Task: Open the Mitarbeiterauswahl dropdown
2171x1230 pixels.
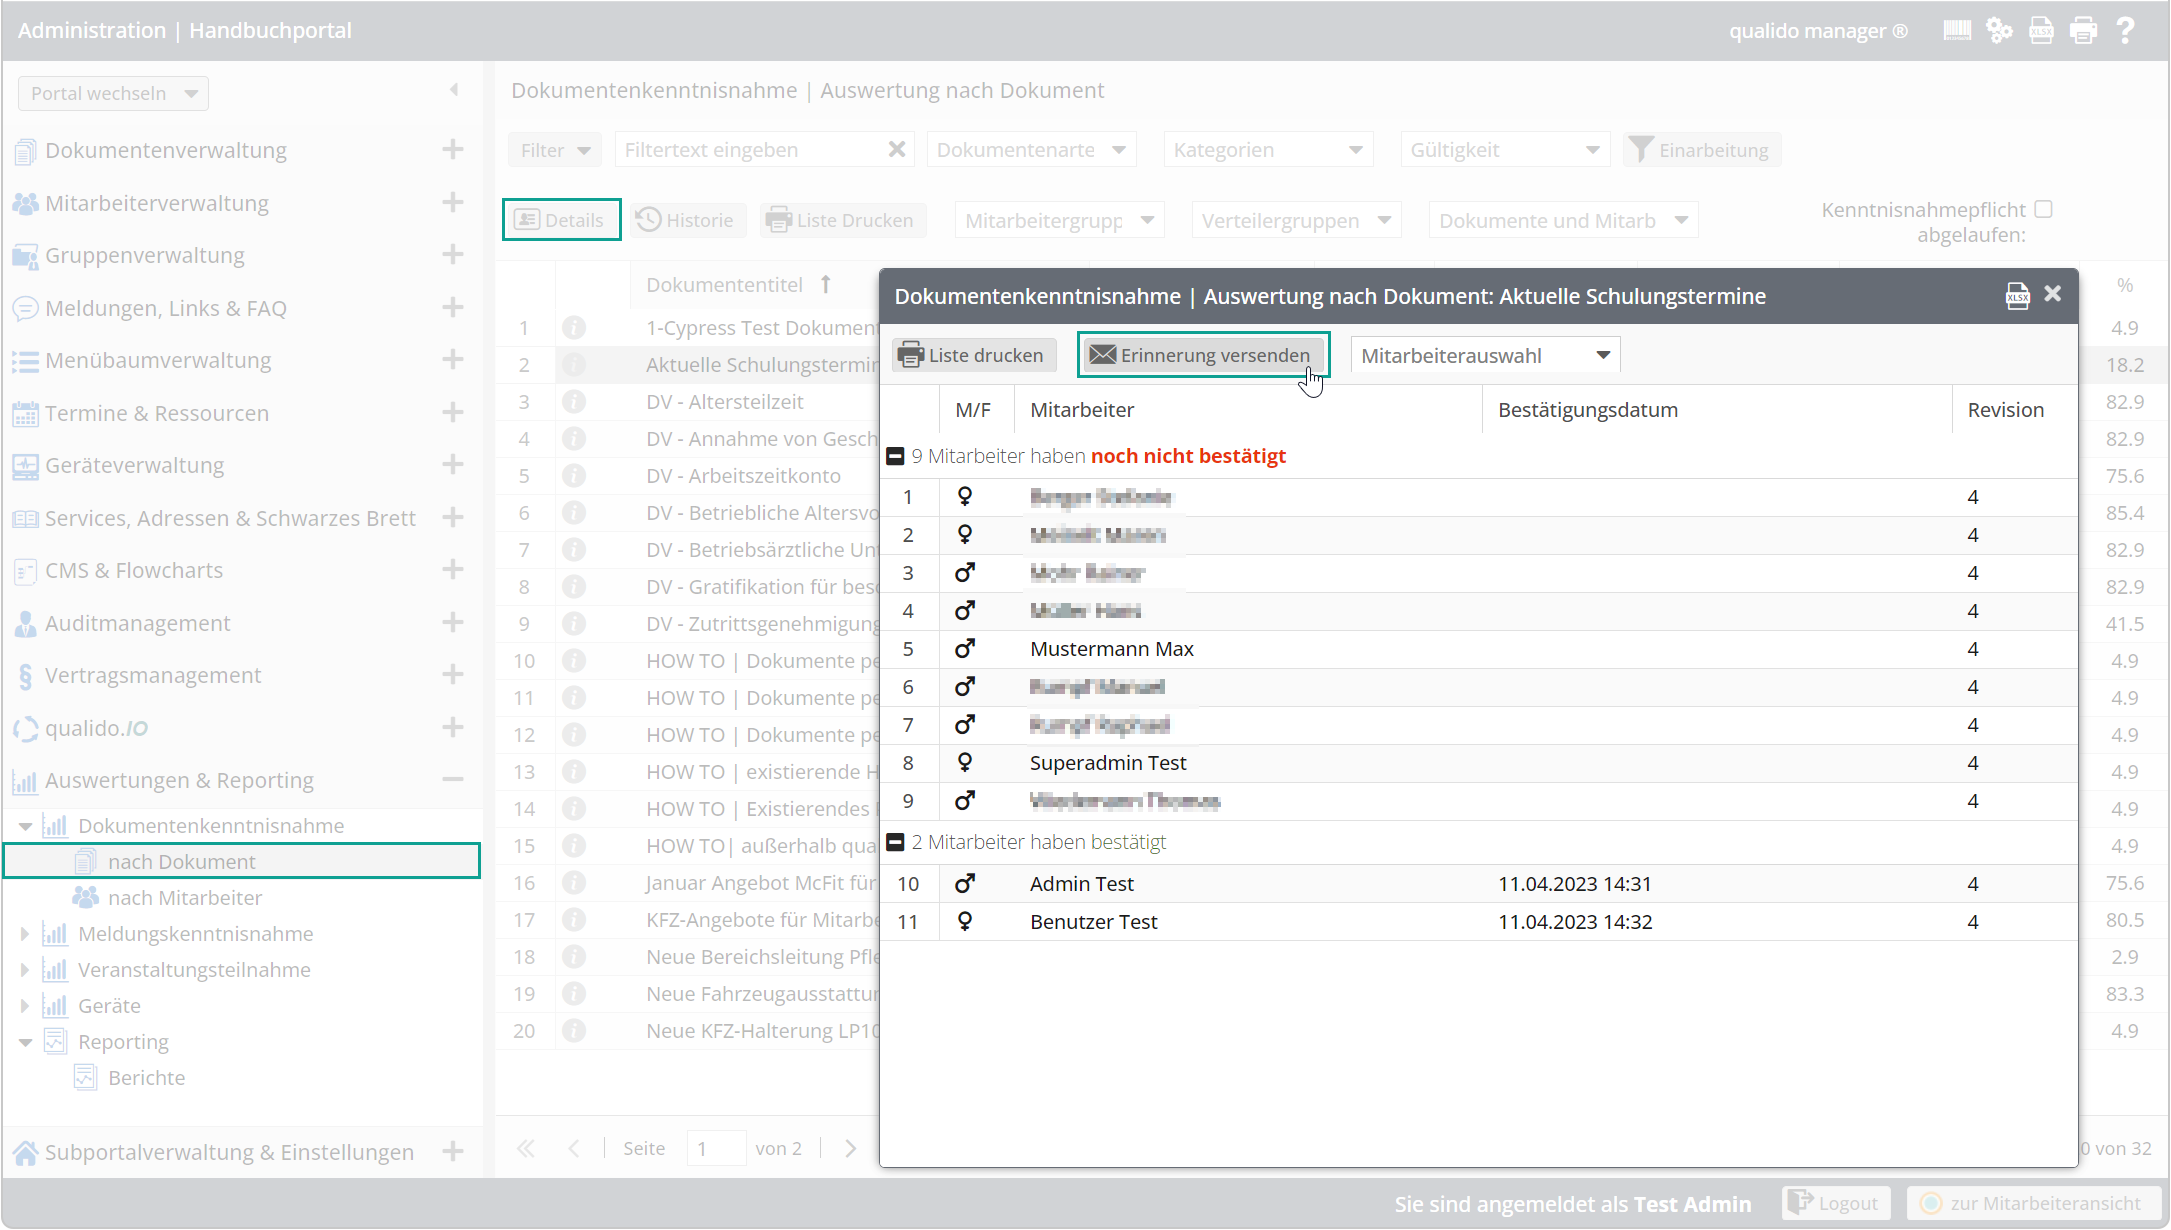Action: 1485,355
